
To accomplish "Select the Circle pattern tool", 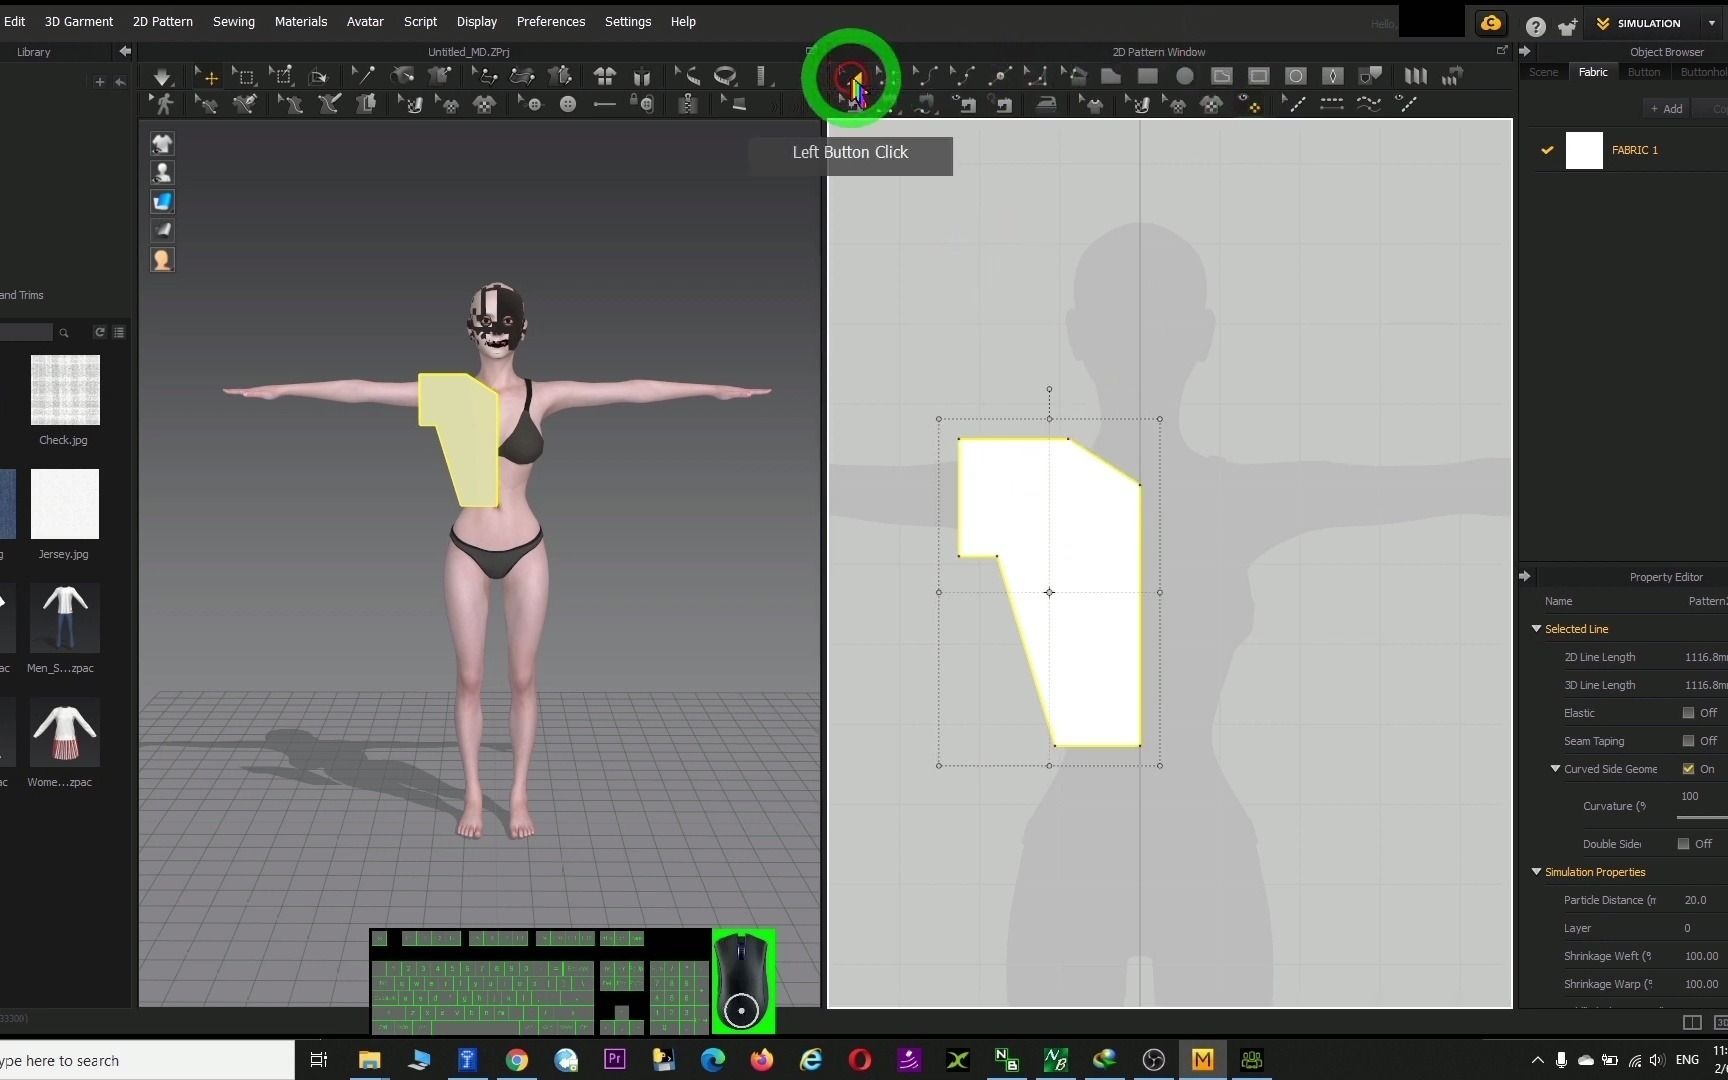I will pyautogui.click(x=1184, y=76).
